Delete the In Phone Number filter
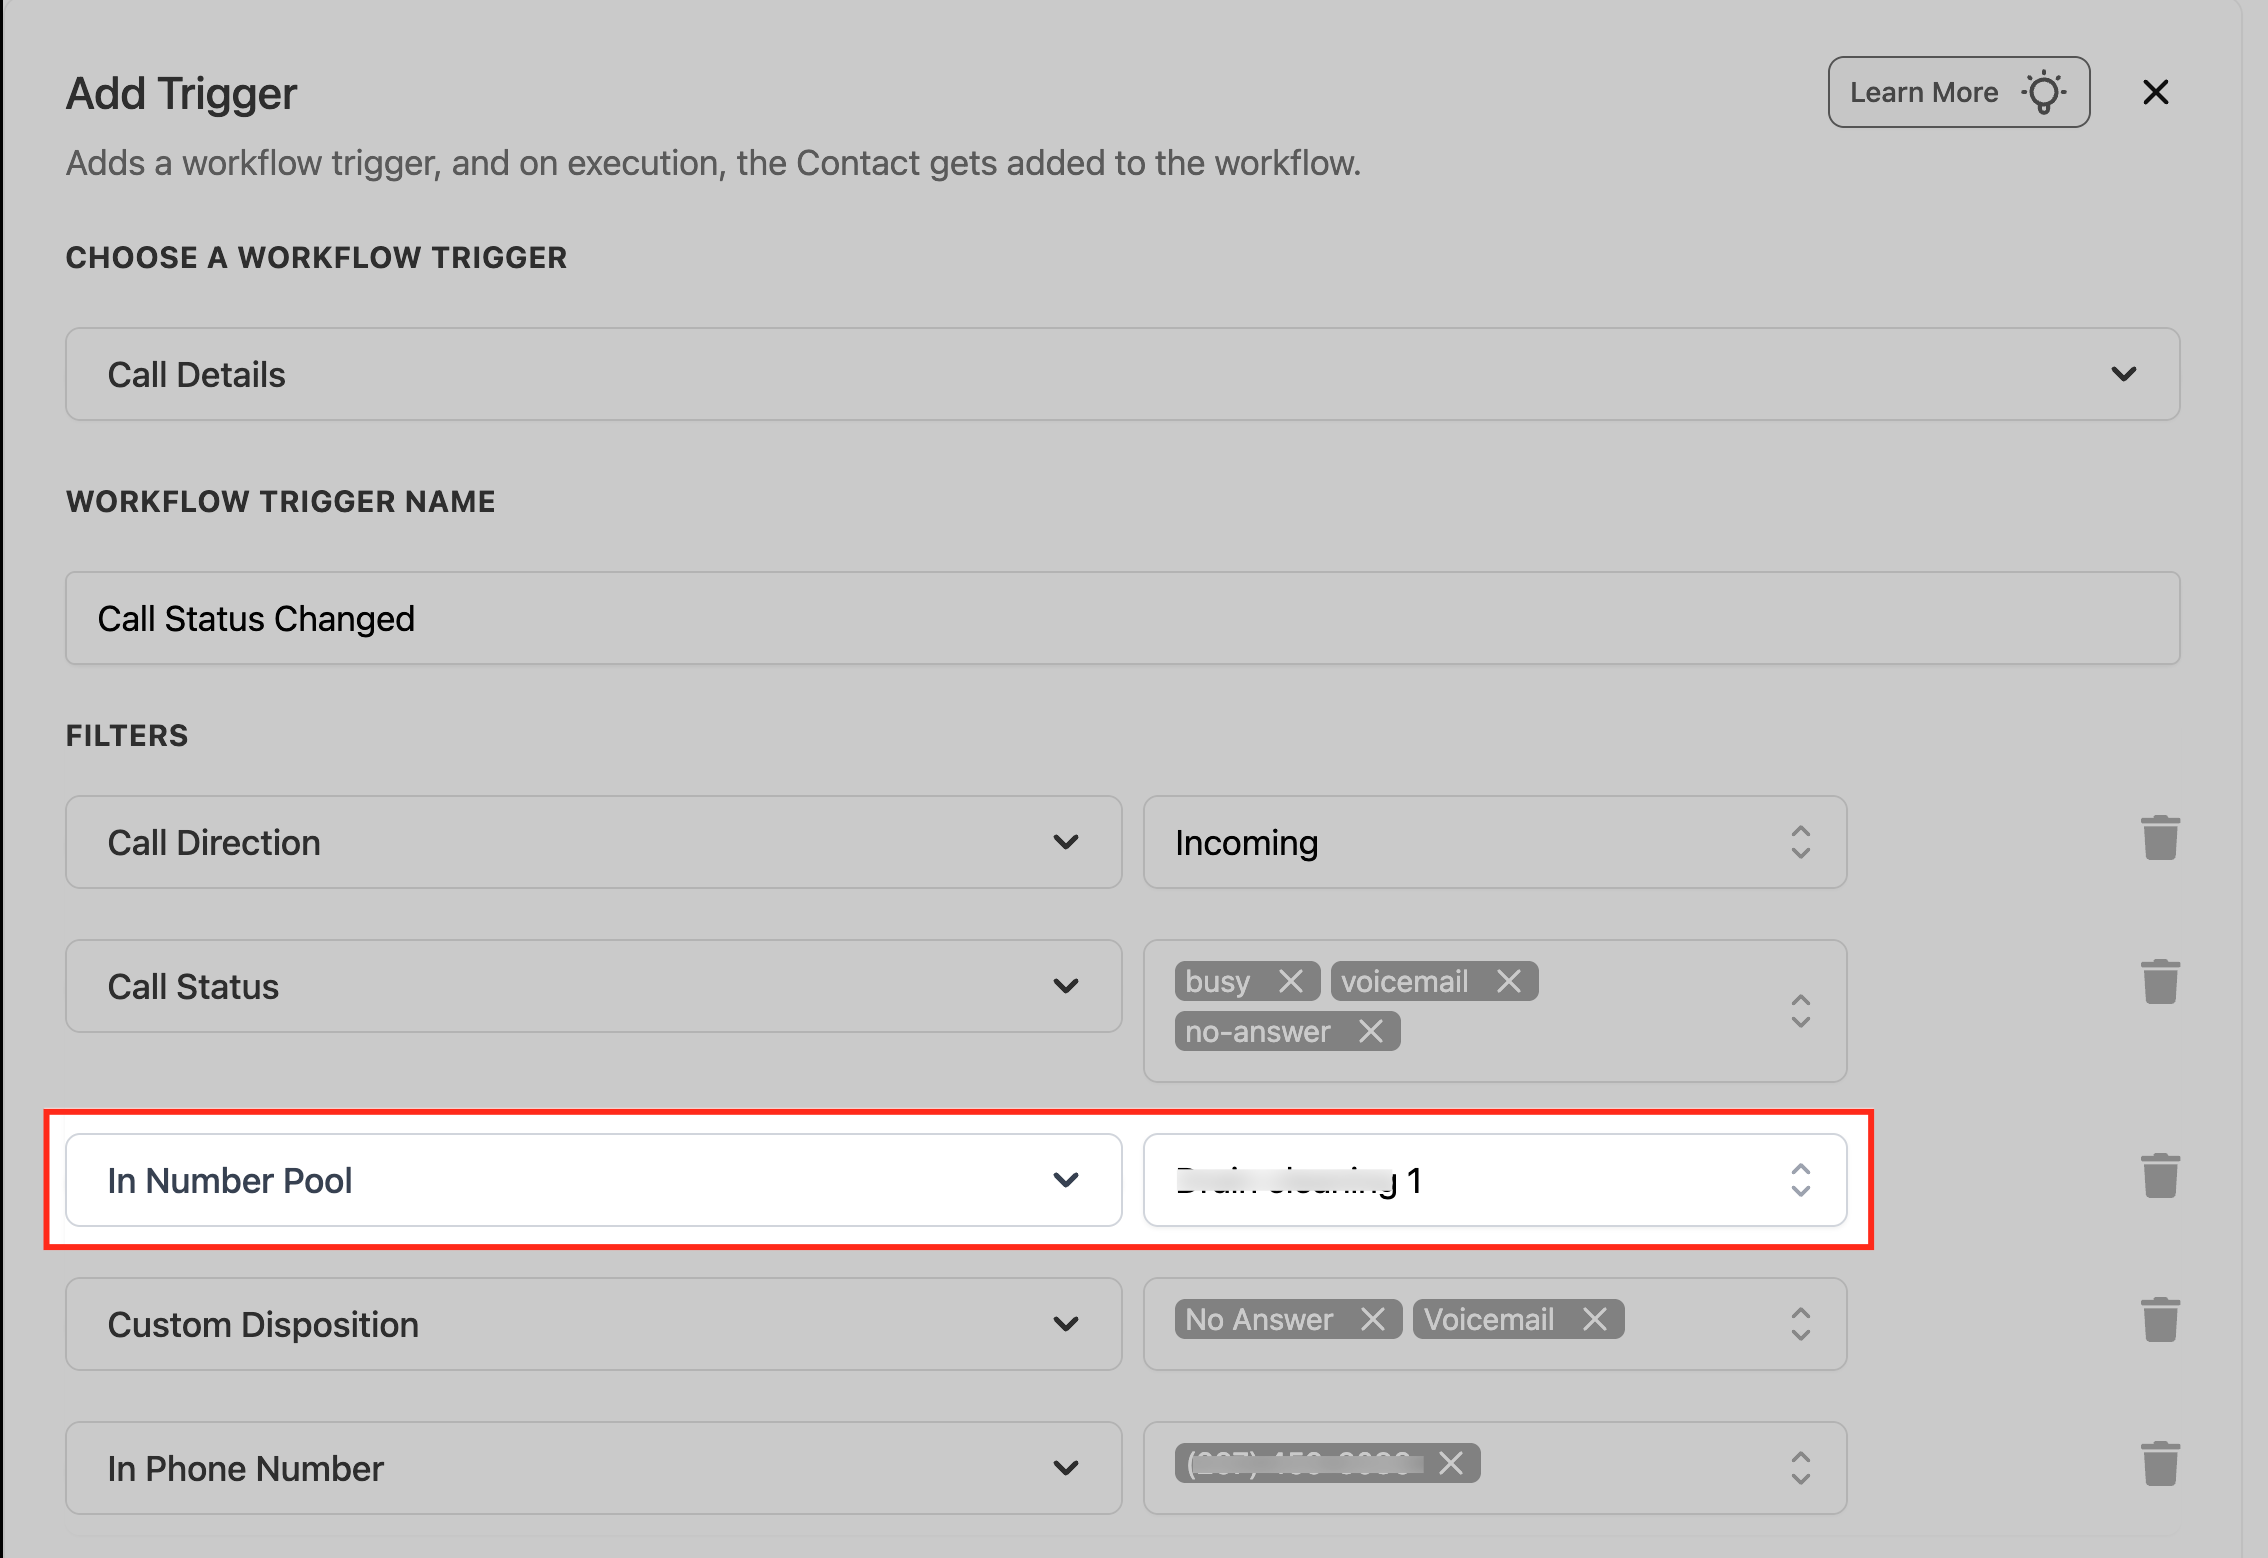Viewport: 2268px width, 1558px height. pos(2159,1464)
